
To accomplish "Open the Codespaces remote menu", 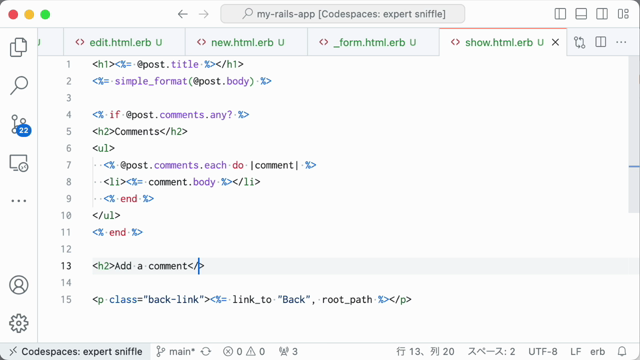I will (x=76, y=351).
